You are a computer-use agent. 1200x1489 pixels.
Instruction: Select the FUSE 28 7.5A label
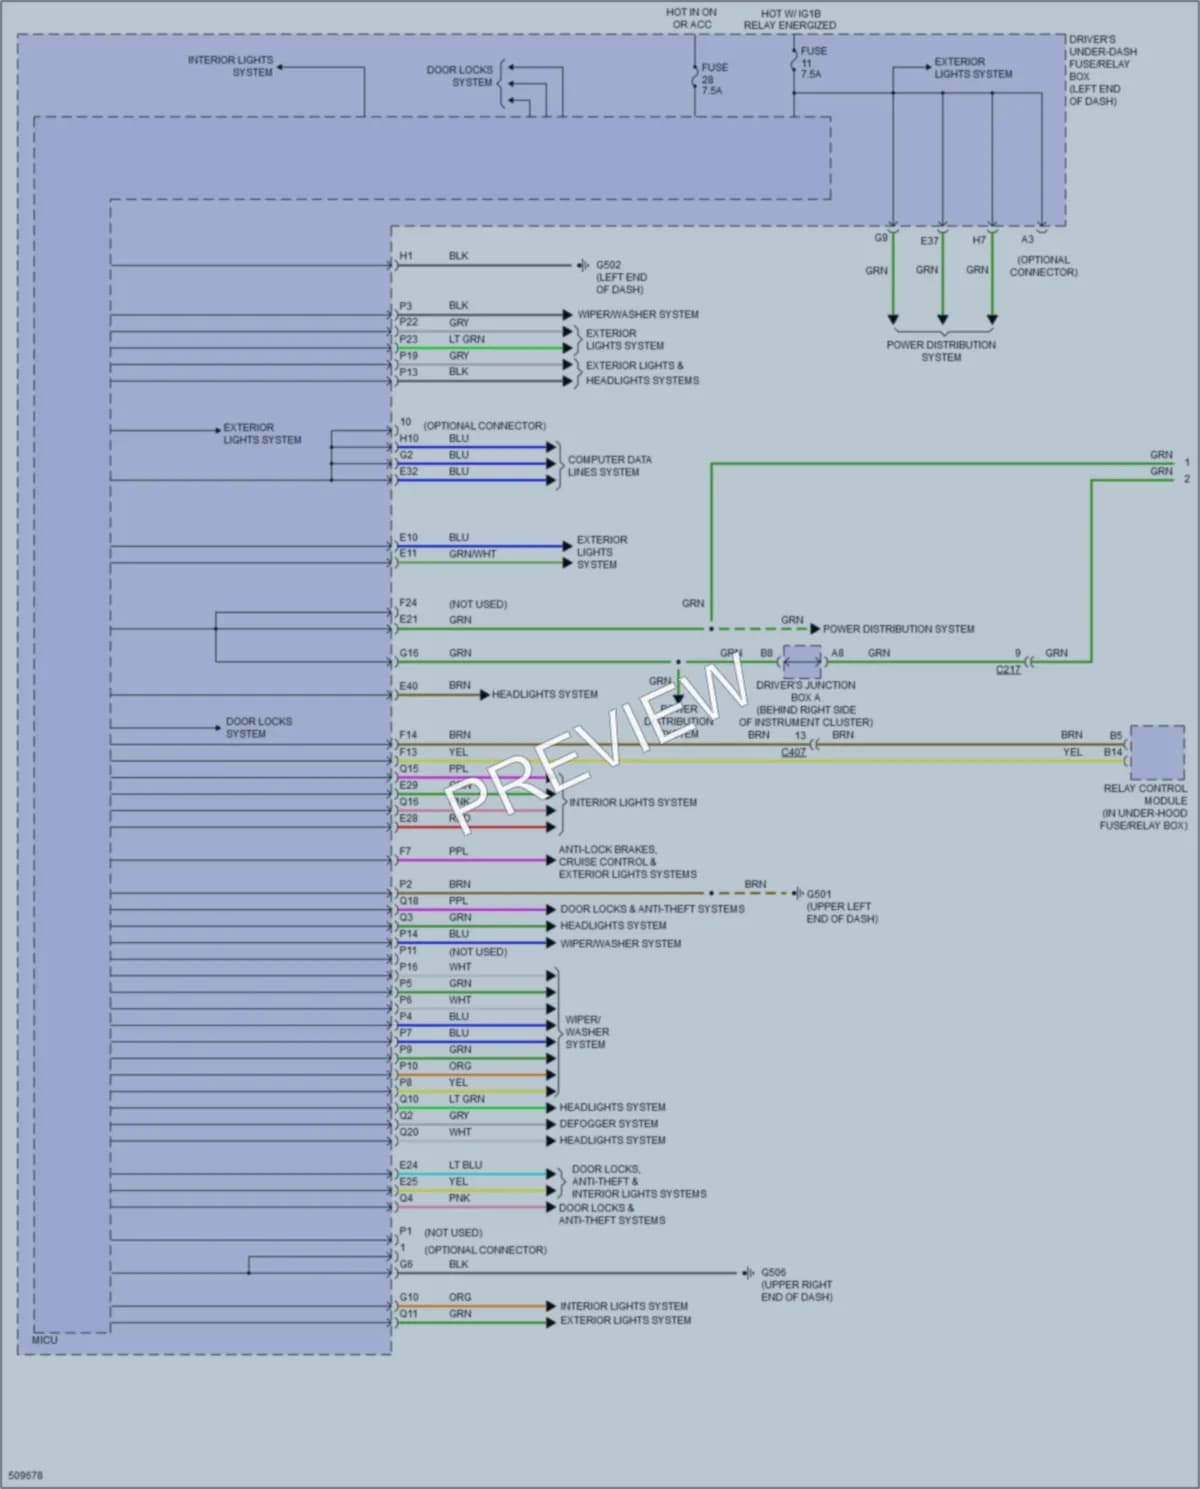coord(714,79)
